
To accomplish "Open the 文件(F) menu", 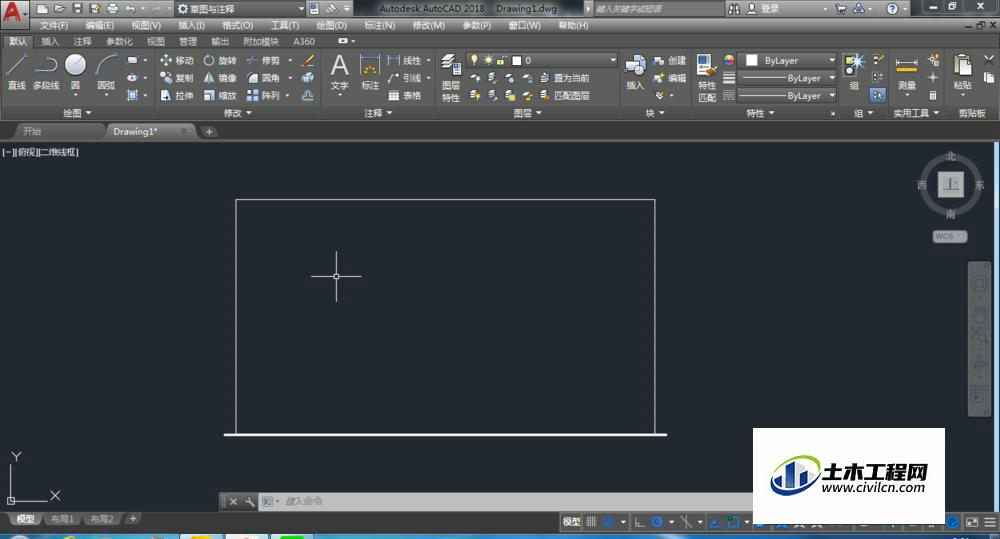I will coord(54,26).
